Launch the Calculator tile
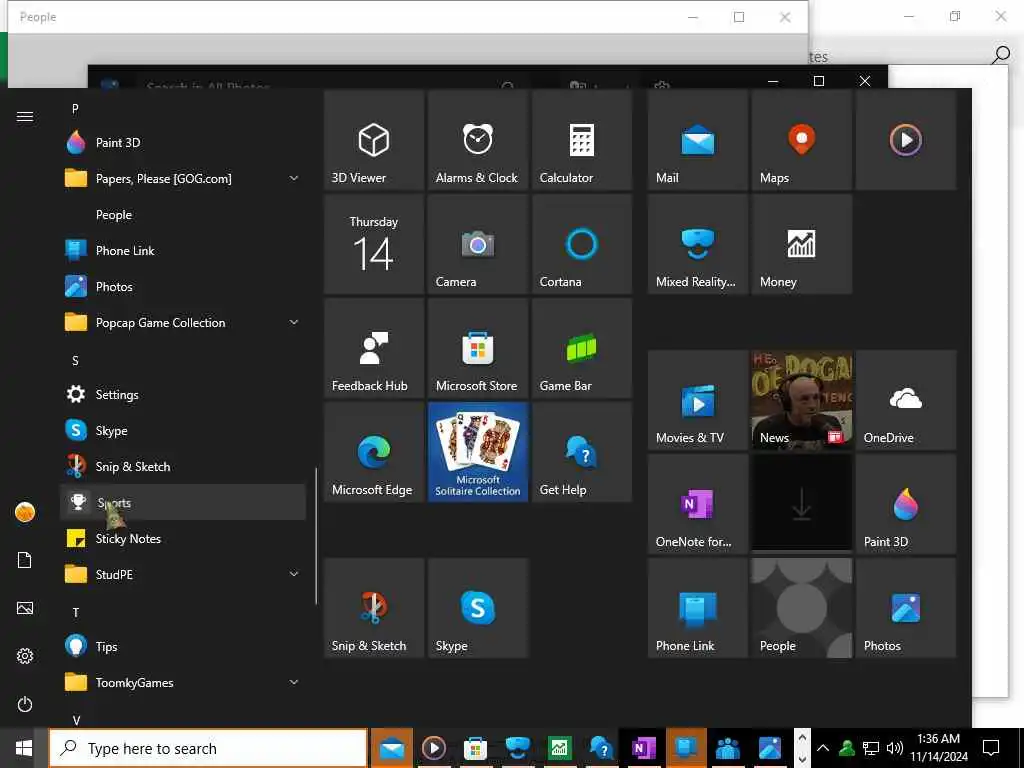This screenshot has width=1024, height=768. (581, 140)
